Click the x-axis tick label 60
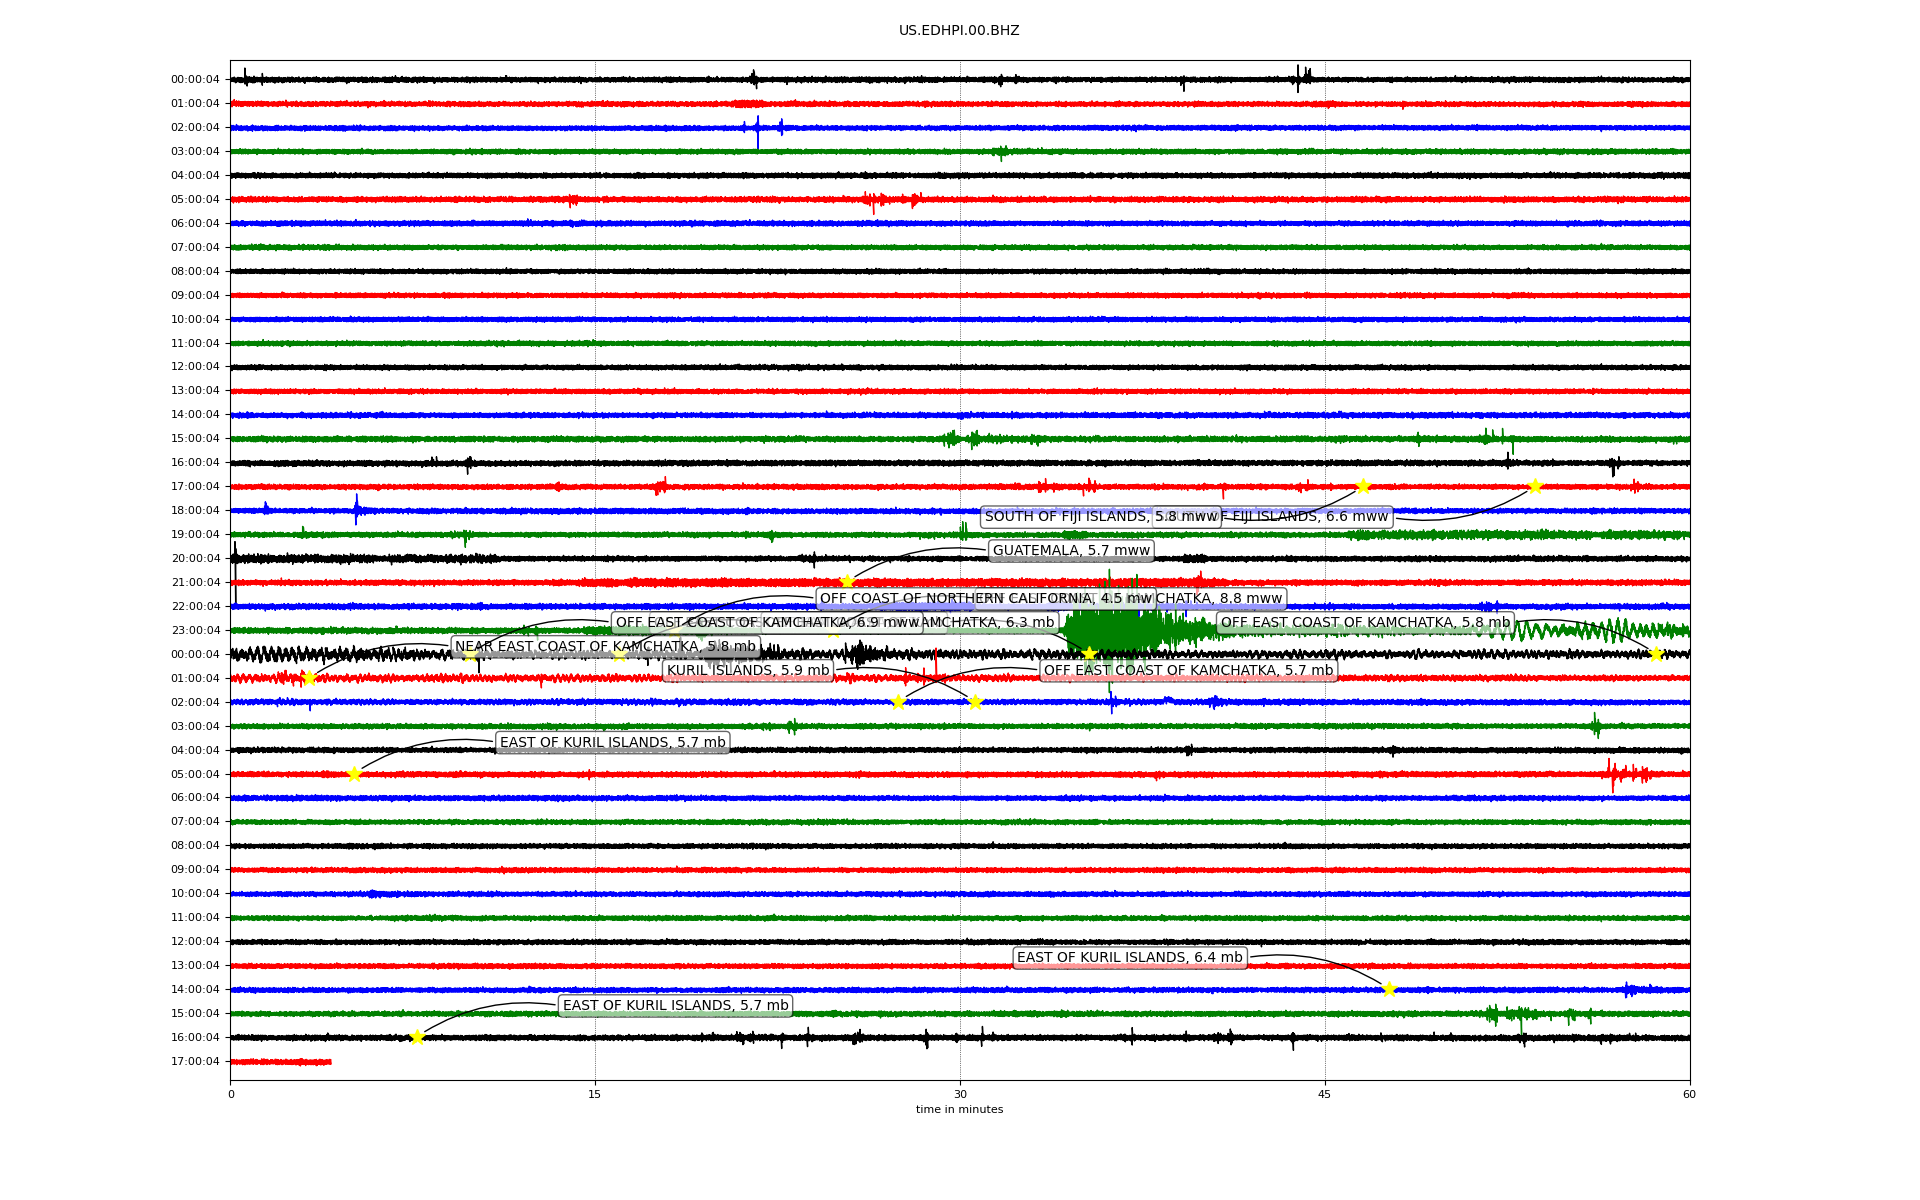This screenshot has width=1920, height=1200. 1690,1094
